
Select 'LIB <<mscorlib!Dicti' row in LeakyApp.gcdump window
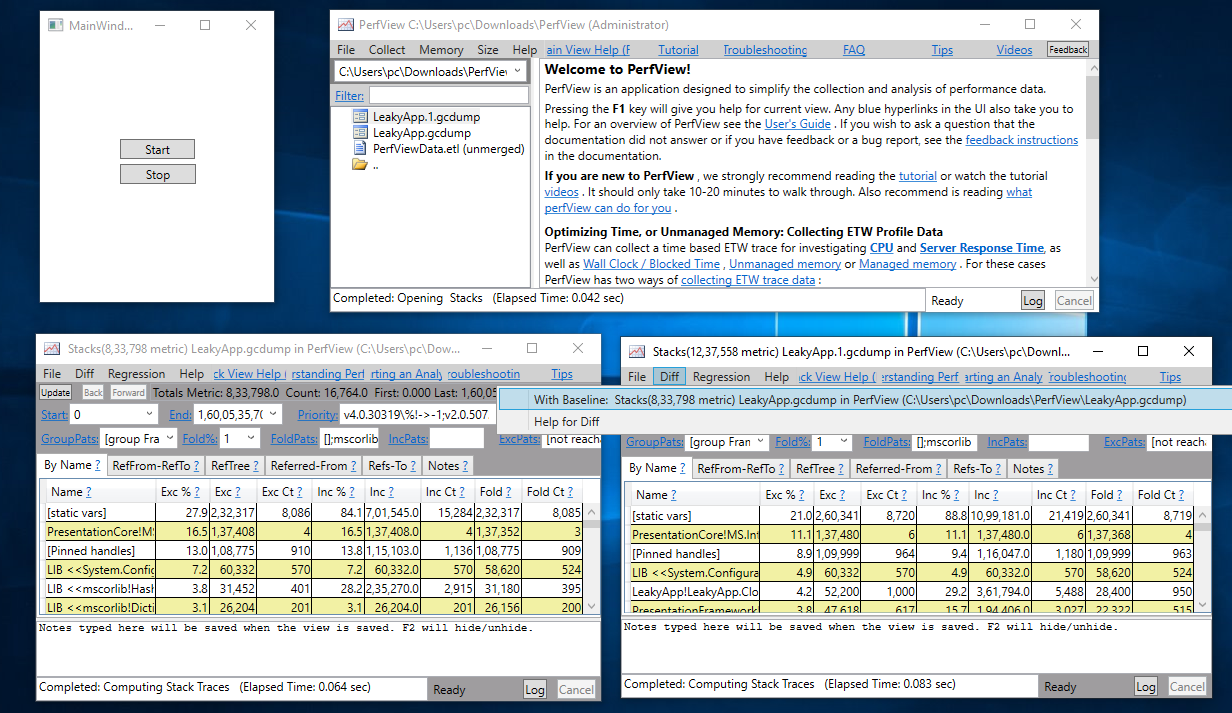(x=312, y=607)
